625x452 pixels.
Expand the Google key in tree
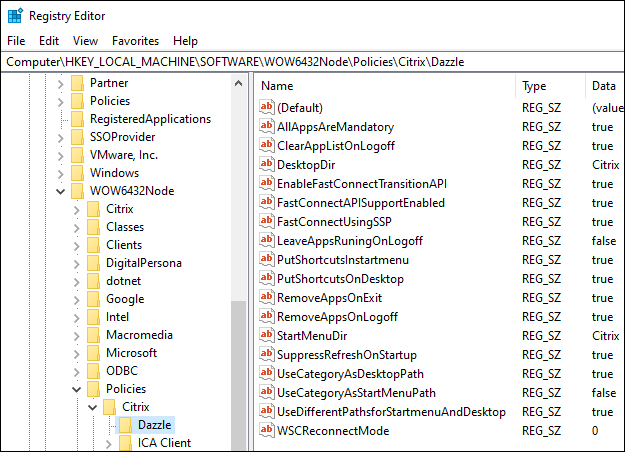(x=78, y=299)
